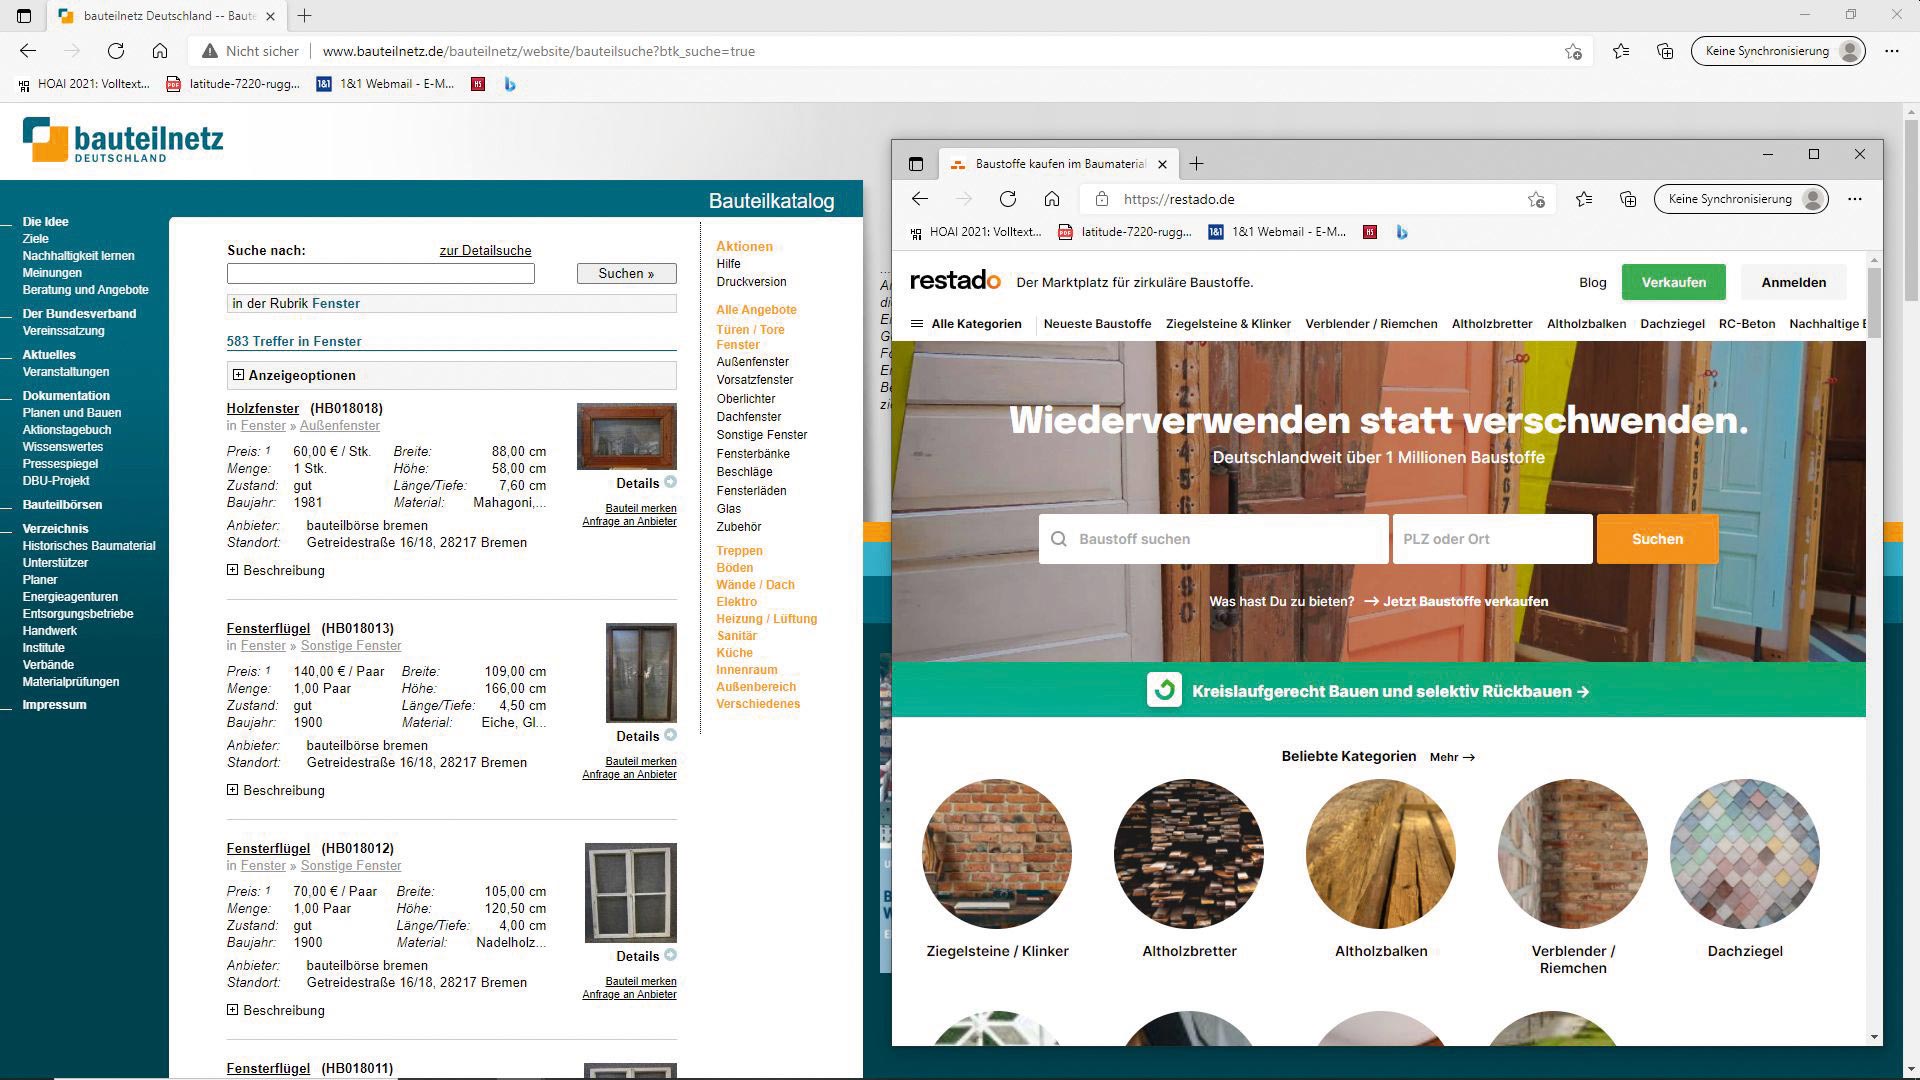Open Collections icon in restado window toolbar

[x=1628, y=199]
